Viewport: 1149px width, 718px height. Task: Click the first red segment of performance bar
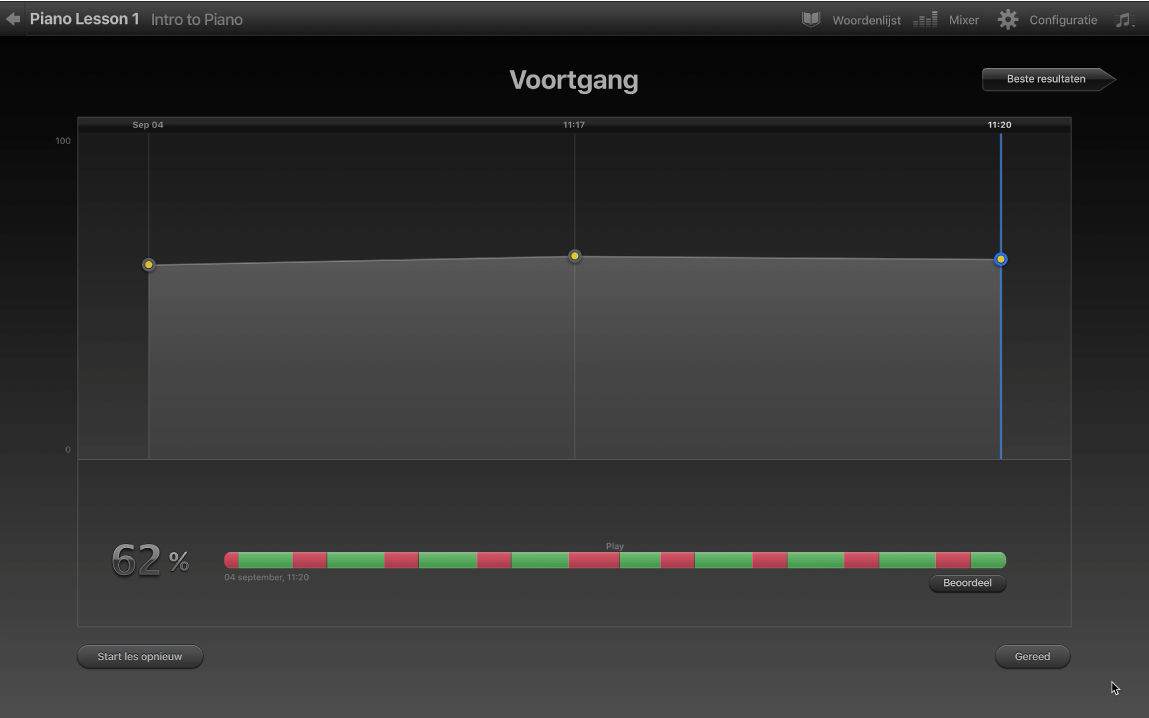tap(231, 560)
